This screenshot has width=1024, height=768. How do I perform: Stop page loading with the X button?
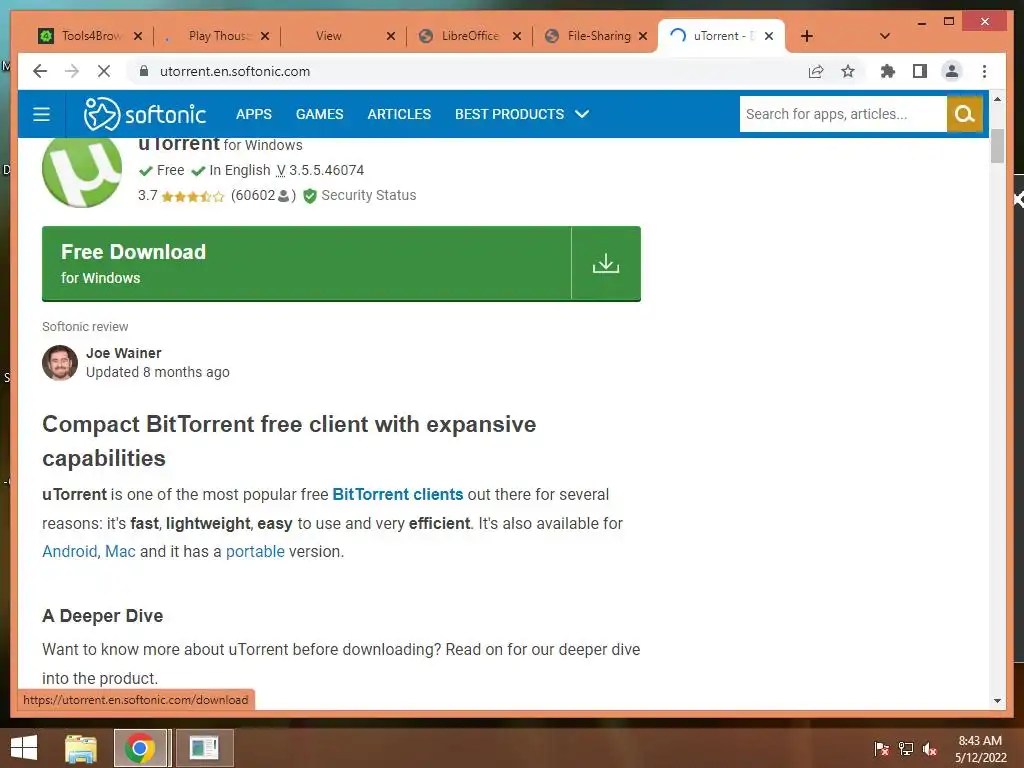104,71
